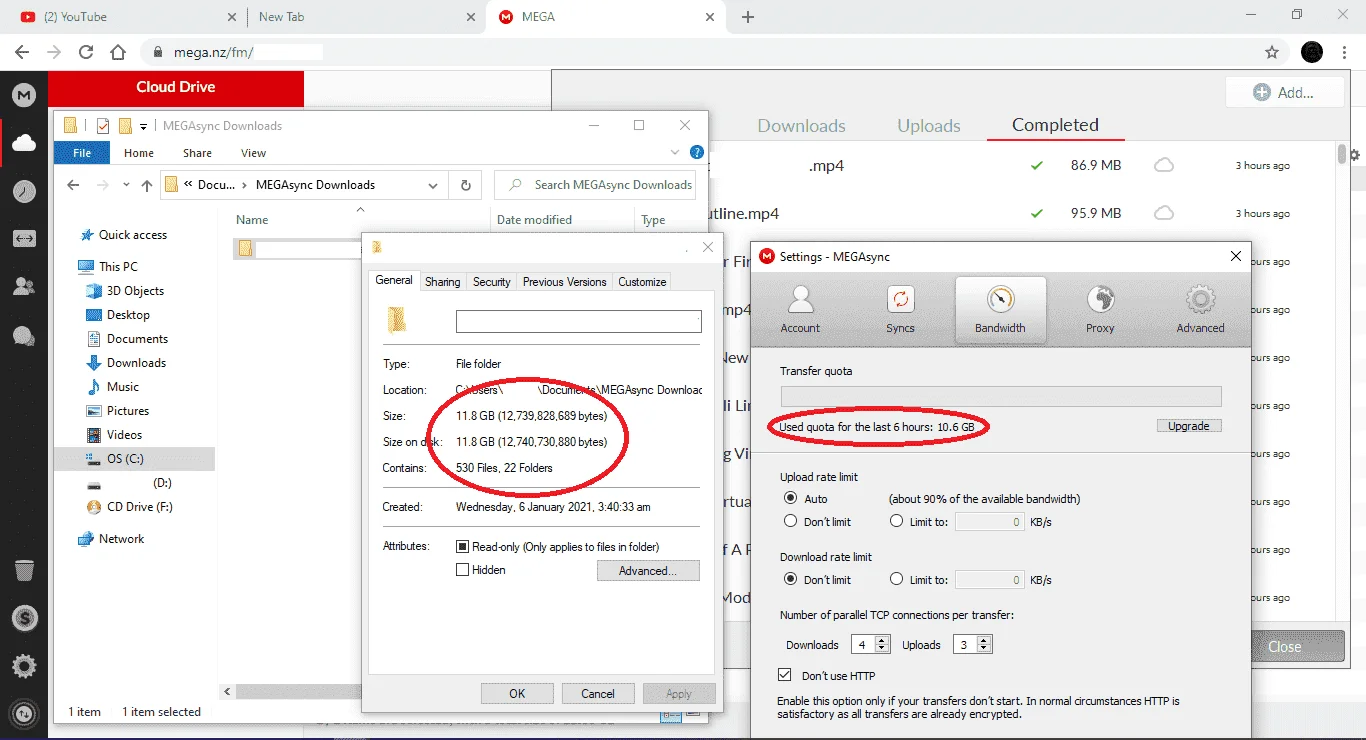Open the Account section in MEGAsync Settings
1366x740 pixels.
pyautogui.click(x=800, y=309)
